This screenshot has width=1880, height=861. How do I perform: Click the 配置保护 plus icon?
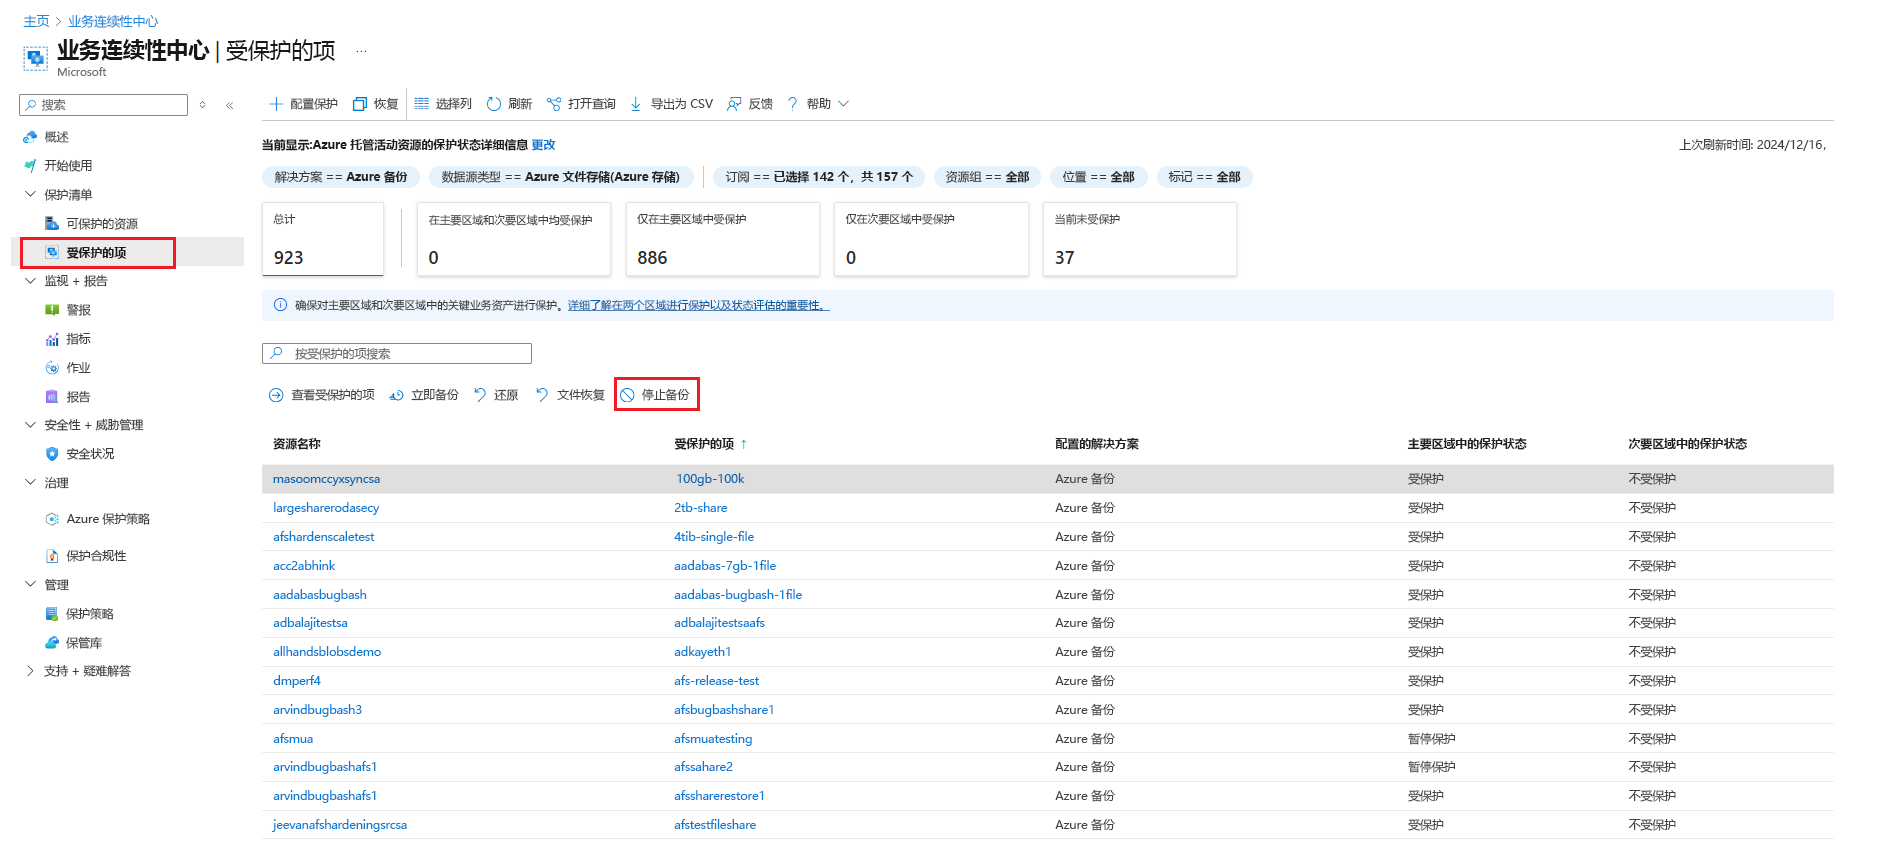[x=276, y=104]
